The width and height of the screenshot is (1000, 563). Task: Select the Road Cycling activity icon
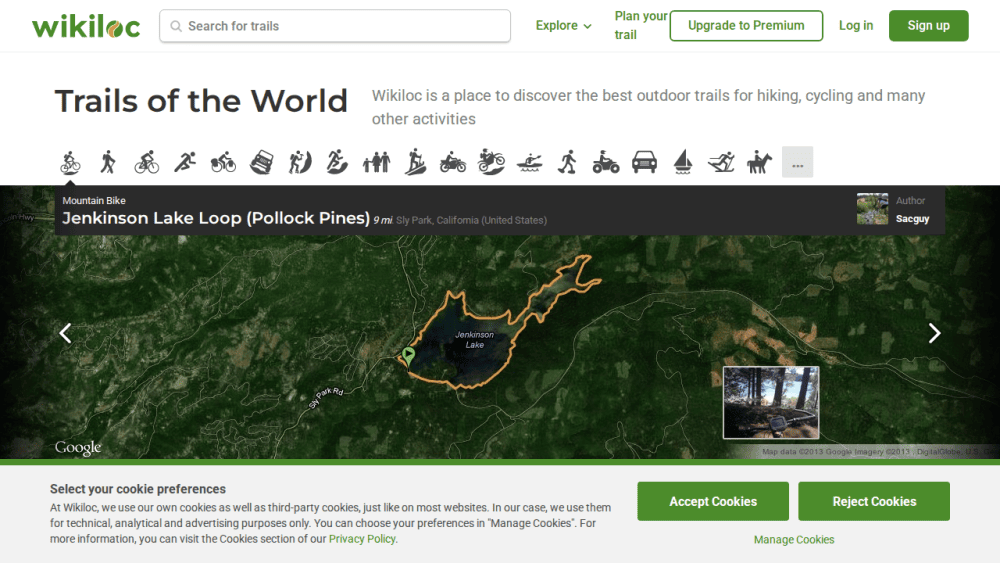(147, 162)
